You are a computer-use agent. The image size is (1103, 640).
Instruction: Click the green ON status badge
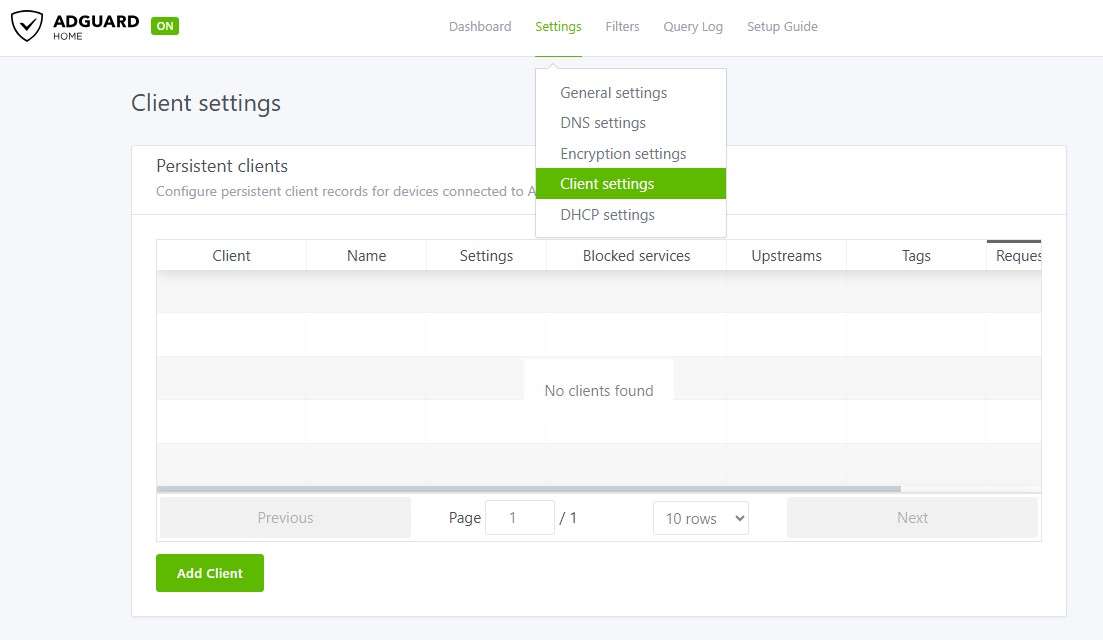pyautogui.click(x=165, y=26)
